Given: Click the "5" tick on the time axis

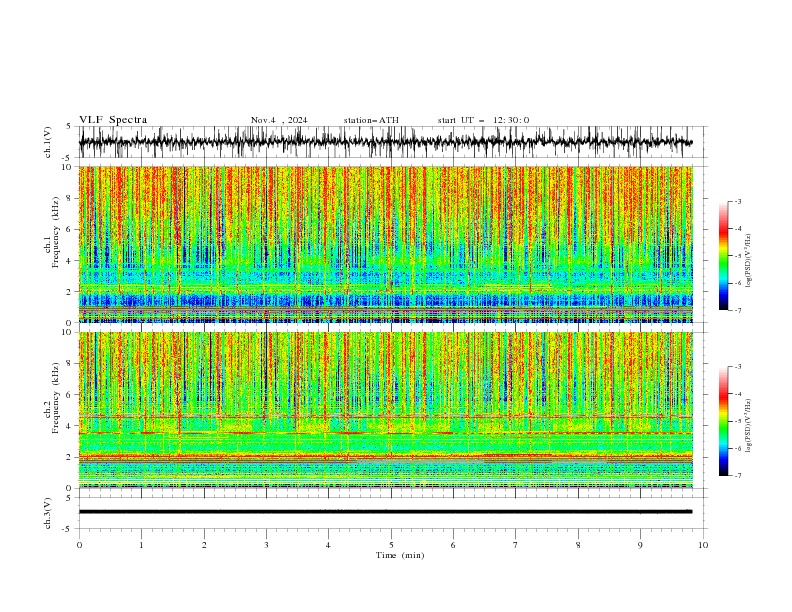Looking at the screenshot, I should [391, 545].
